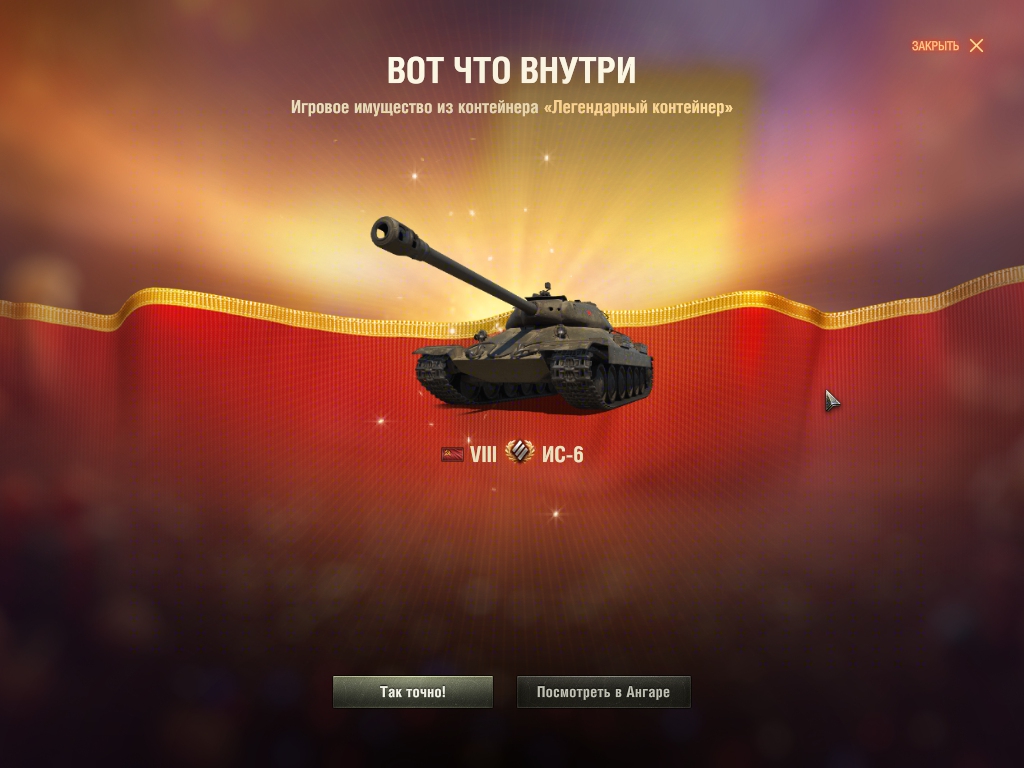Click the heavy tank class icon
1024x768 pixels.
tap(519, 452)
